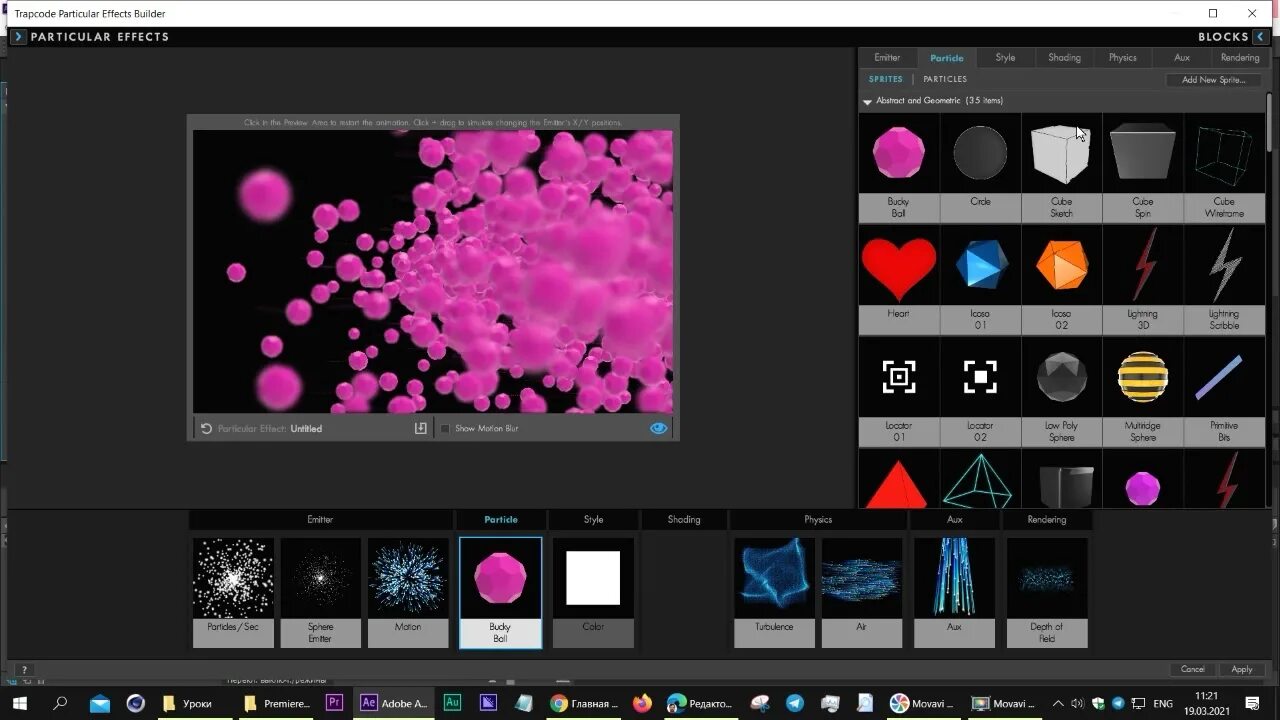This screenshot has height=720, width=1280.
Task: Open the Shading tab in Blocks panel
Action: click(x=1064, y=58)
